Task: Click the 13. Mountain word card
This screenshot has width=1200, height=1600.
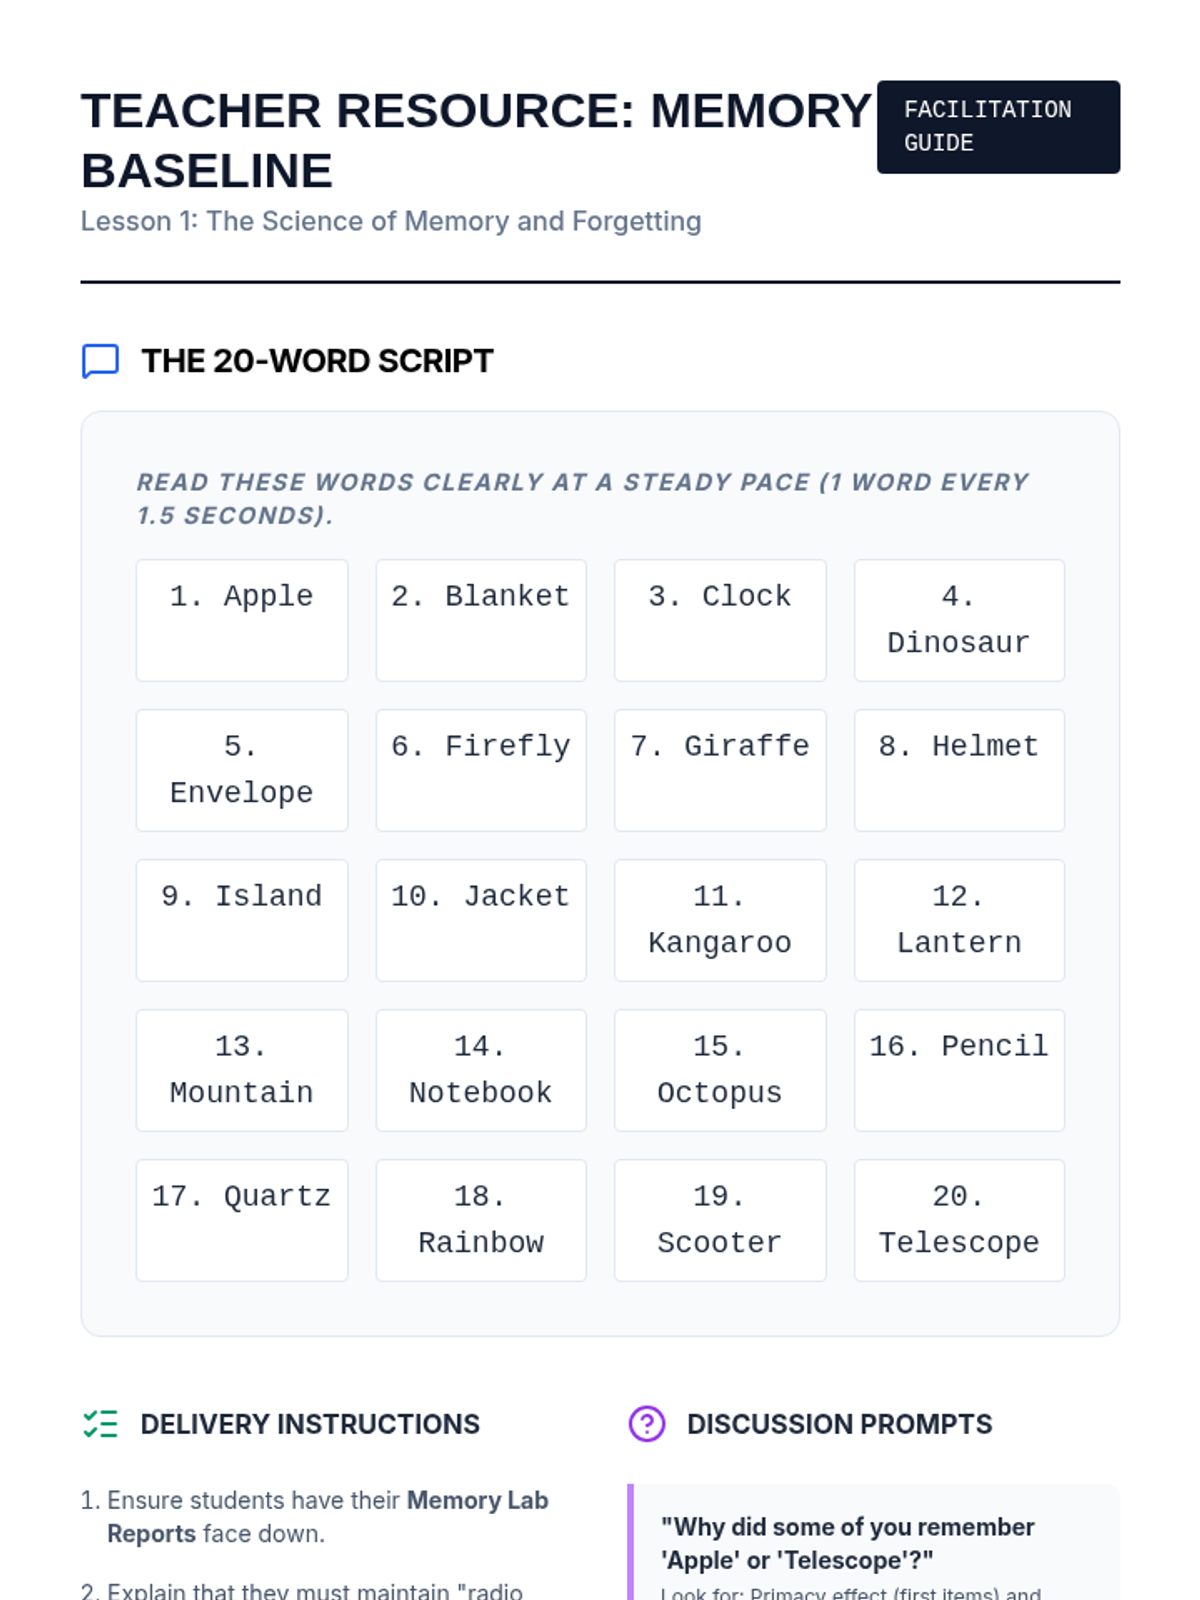Action: coord(242,1070)
